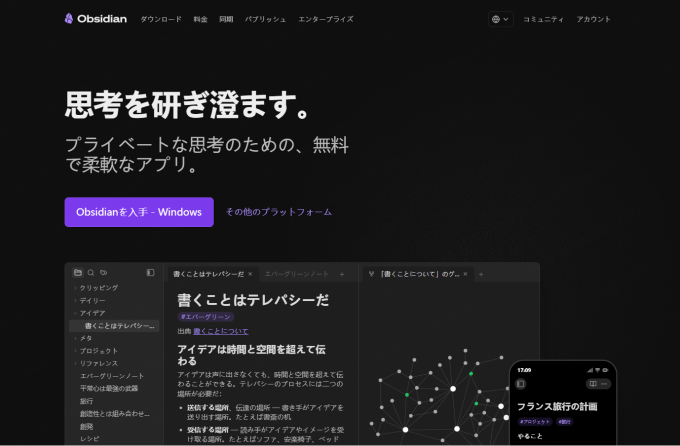
Task: Open the globe language selector
Action: pos(500,19)
